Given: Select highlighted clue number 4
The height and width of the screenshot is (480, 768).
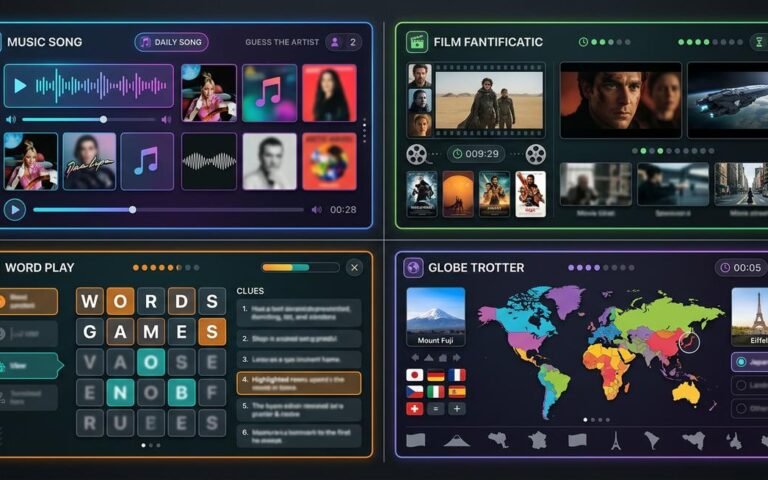Looking at the screenshot, I should (299, 383).
